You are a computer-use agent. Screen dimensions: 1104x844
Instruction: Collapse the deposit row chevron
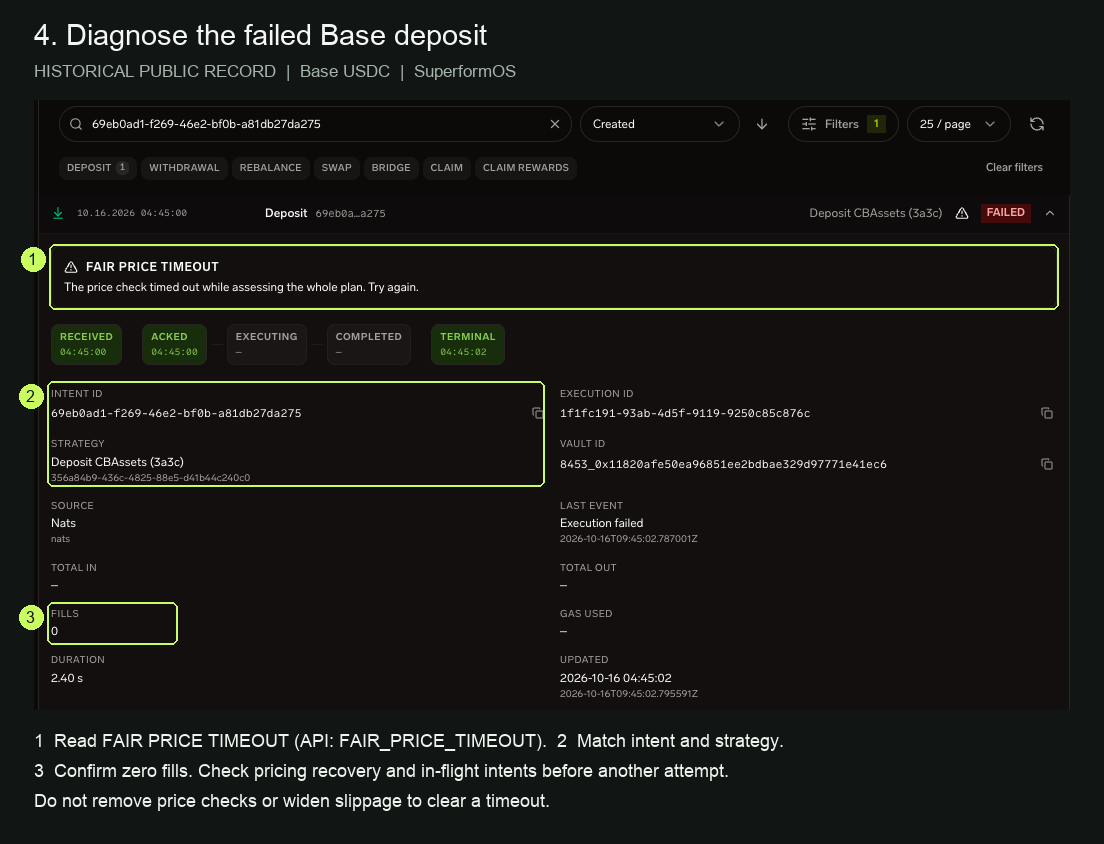tap(1050, 213)
